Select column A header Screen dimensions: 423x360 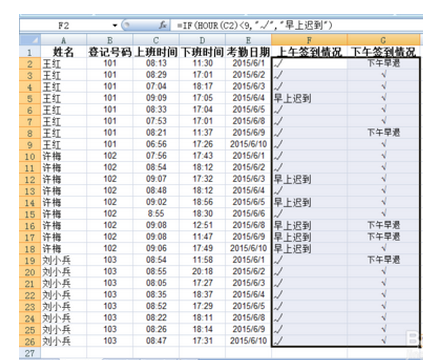point(64,40)
